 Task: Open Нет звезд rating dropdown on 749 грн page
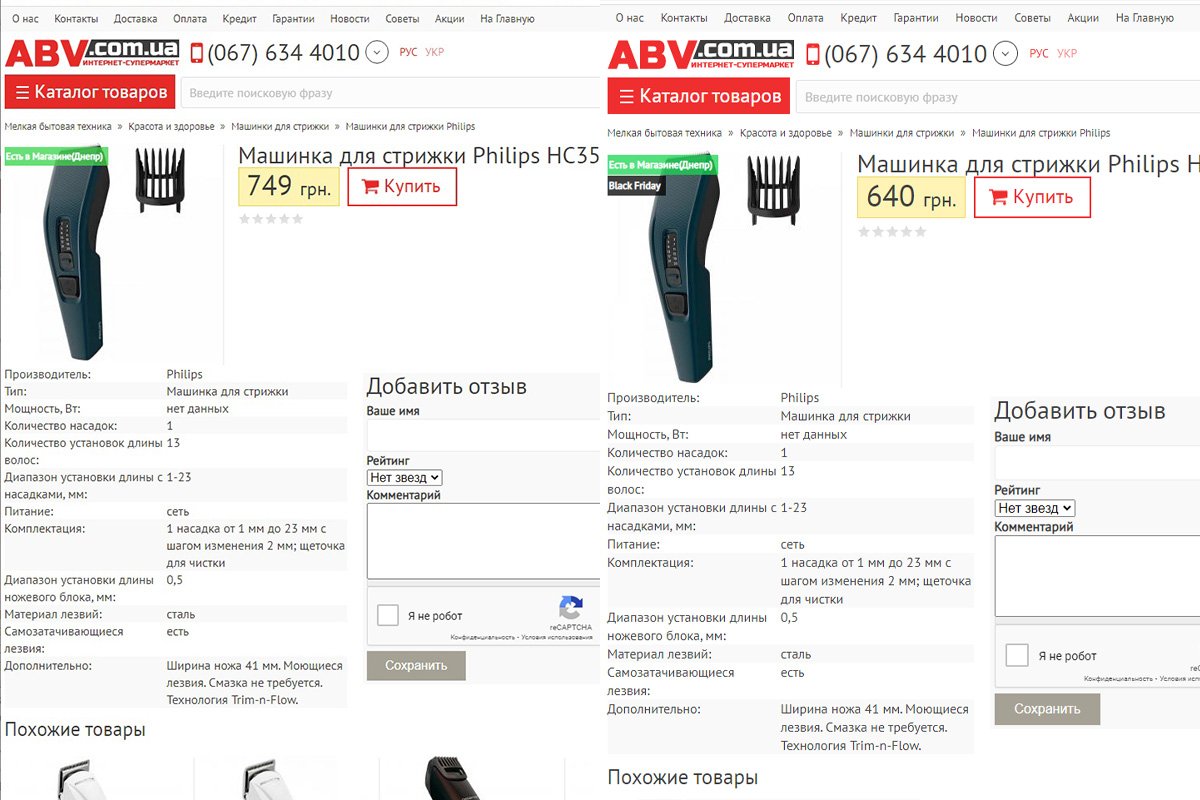tap(405, 478)
